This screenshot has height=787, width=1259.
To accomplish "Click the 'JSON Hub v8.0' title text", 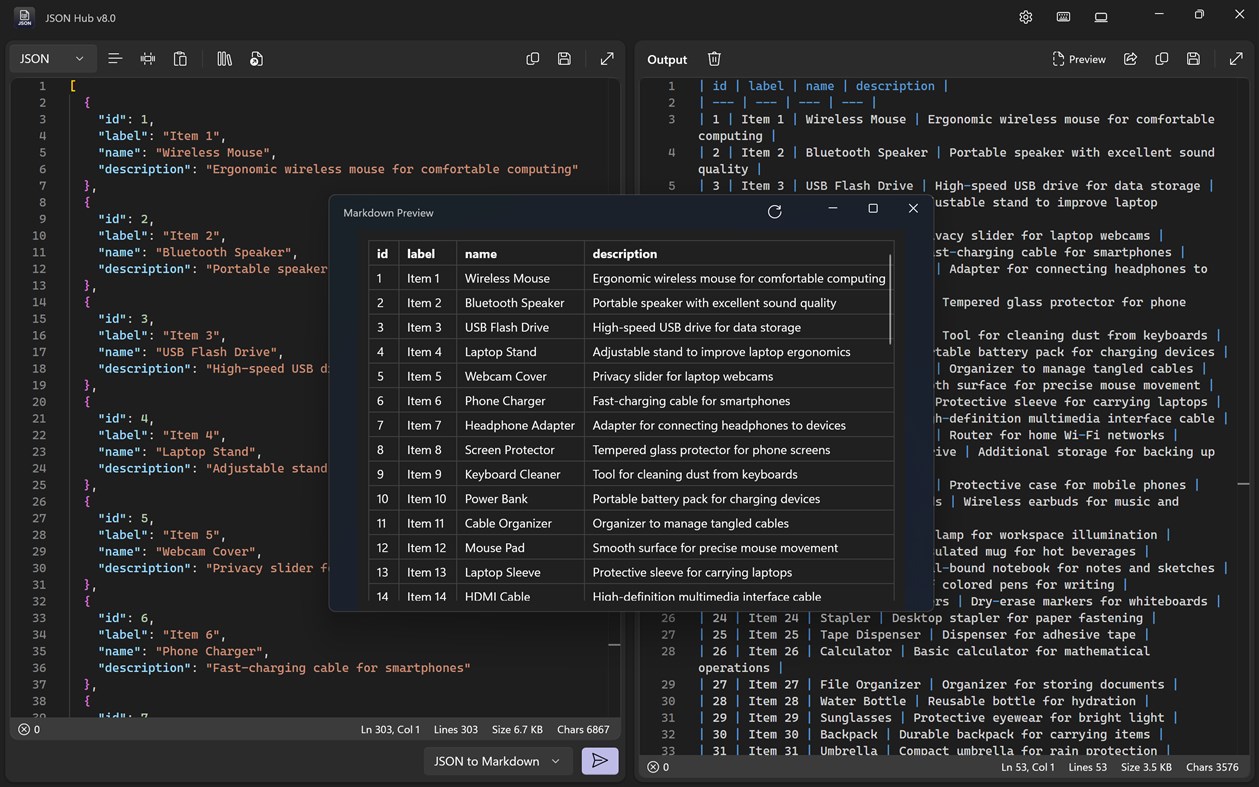I will coord(80,18).
